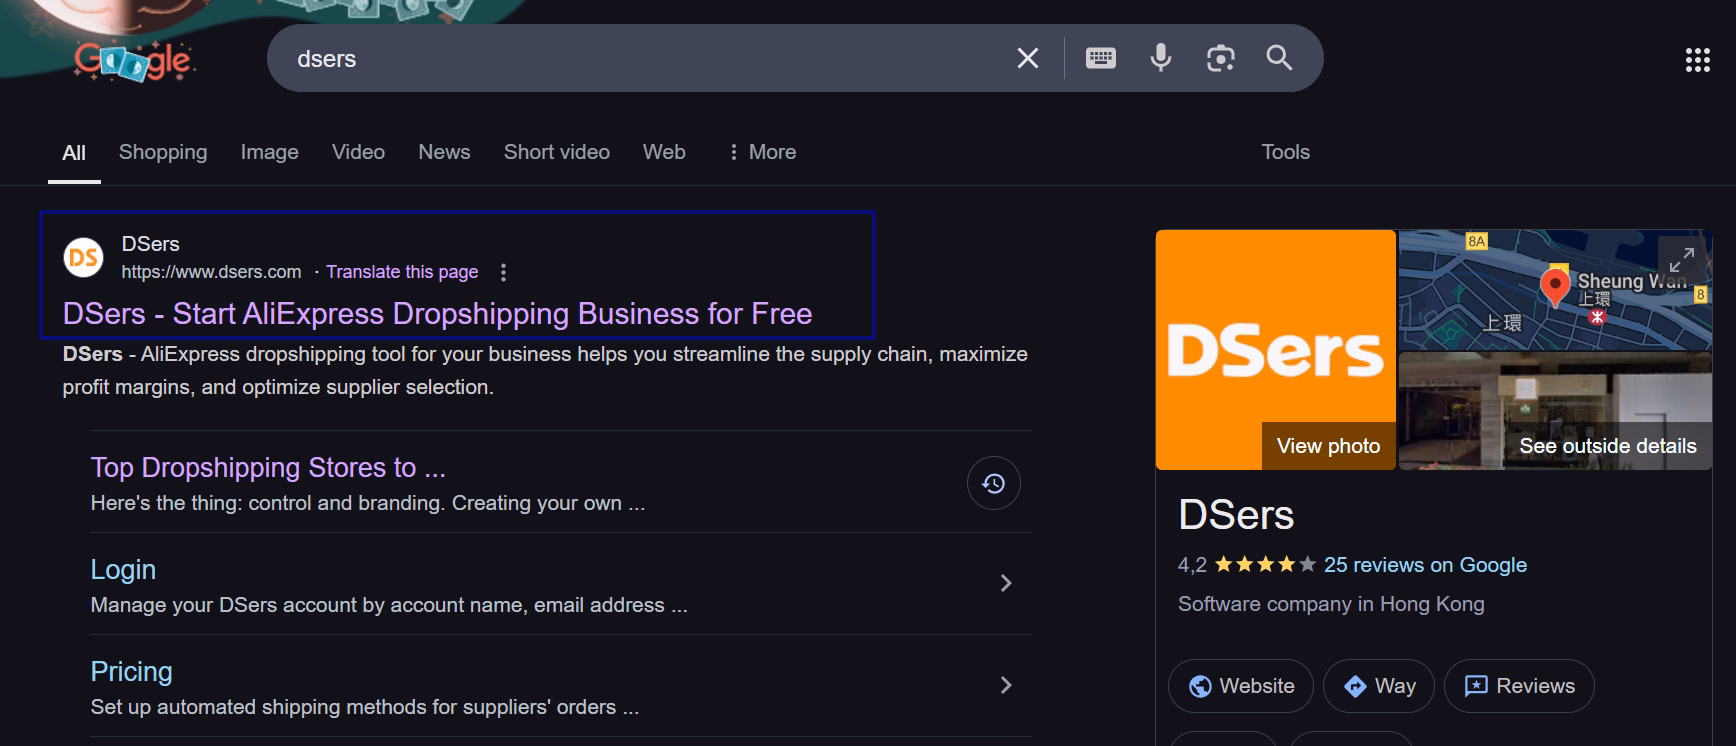This screenshot has height=746, width=1736.
Task: Expand the map with the fullscreen arrows icon
Action: coord(1682,259)
